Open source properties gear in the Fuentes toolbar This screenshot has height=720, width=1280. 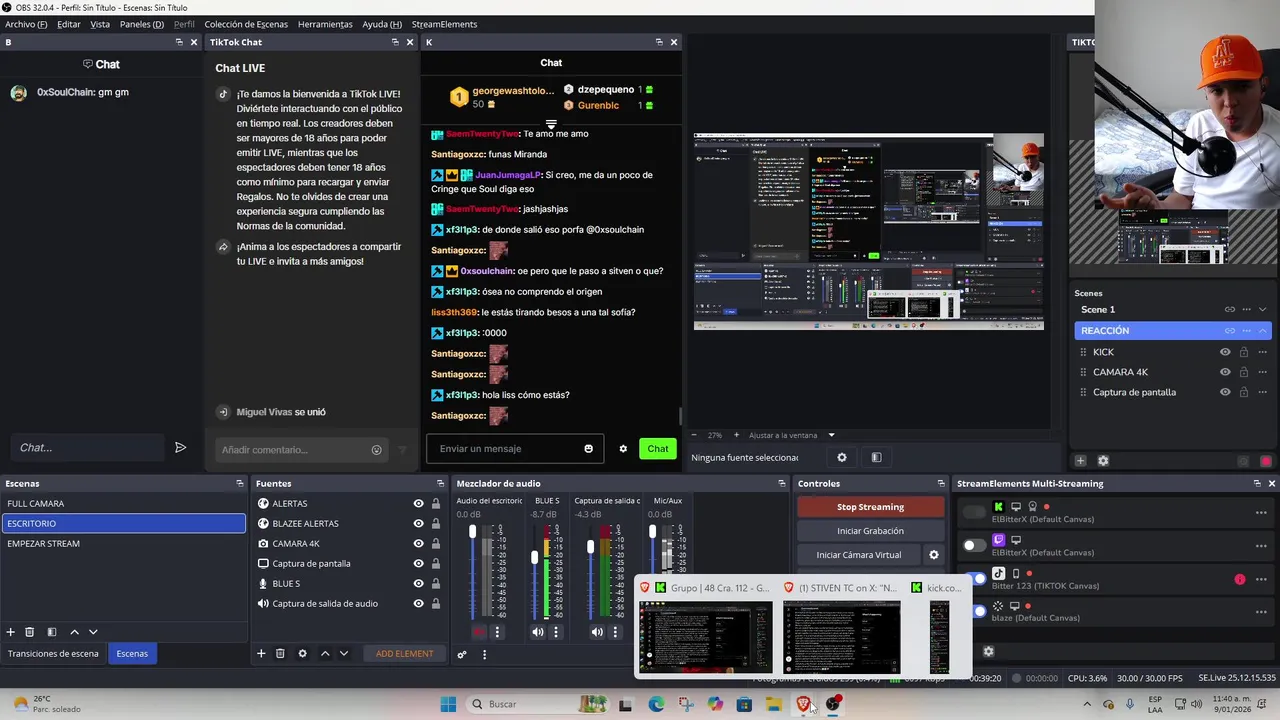pos(302,654)
